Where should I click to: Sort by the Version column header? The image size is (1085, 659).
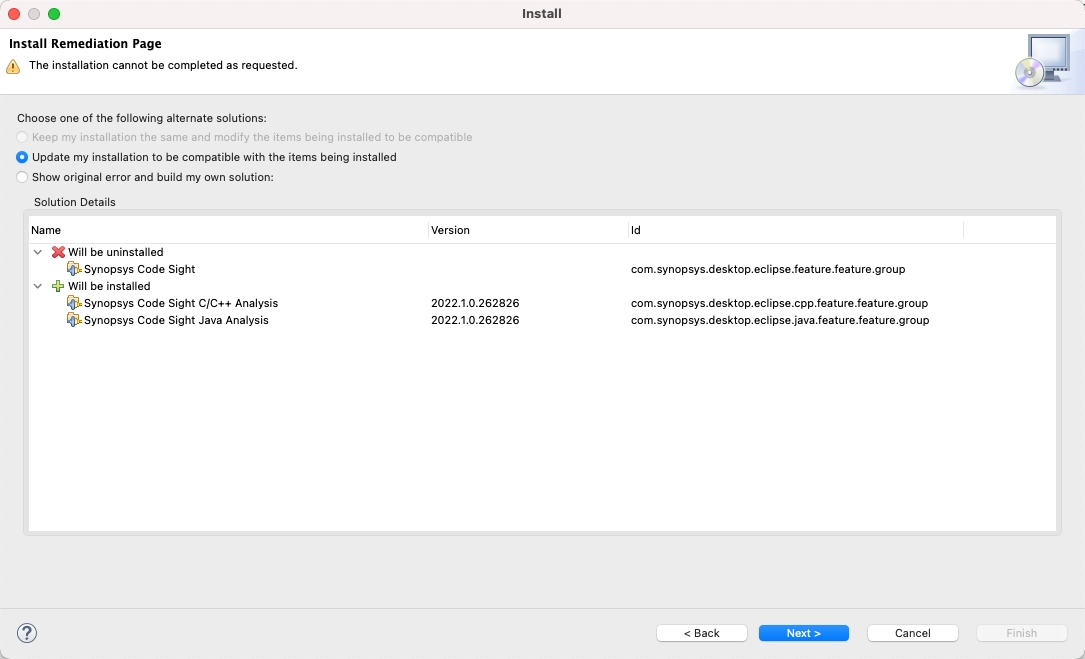click(529, 230)
